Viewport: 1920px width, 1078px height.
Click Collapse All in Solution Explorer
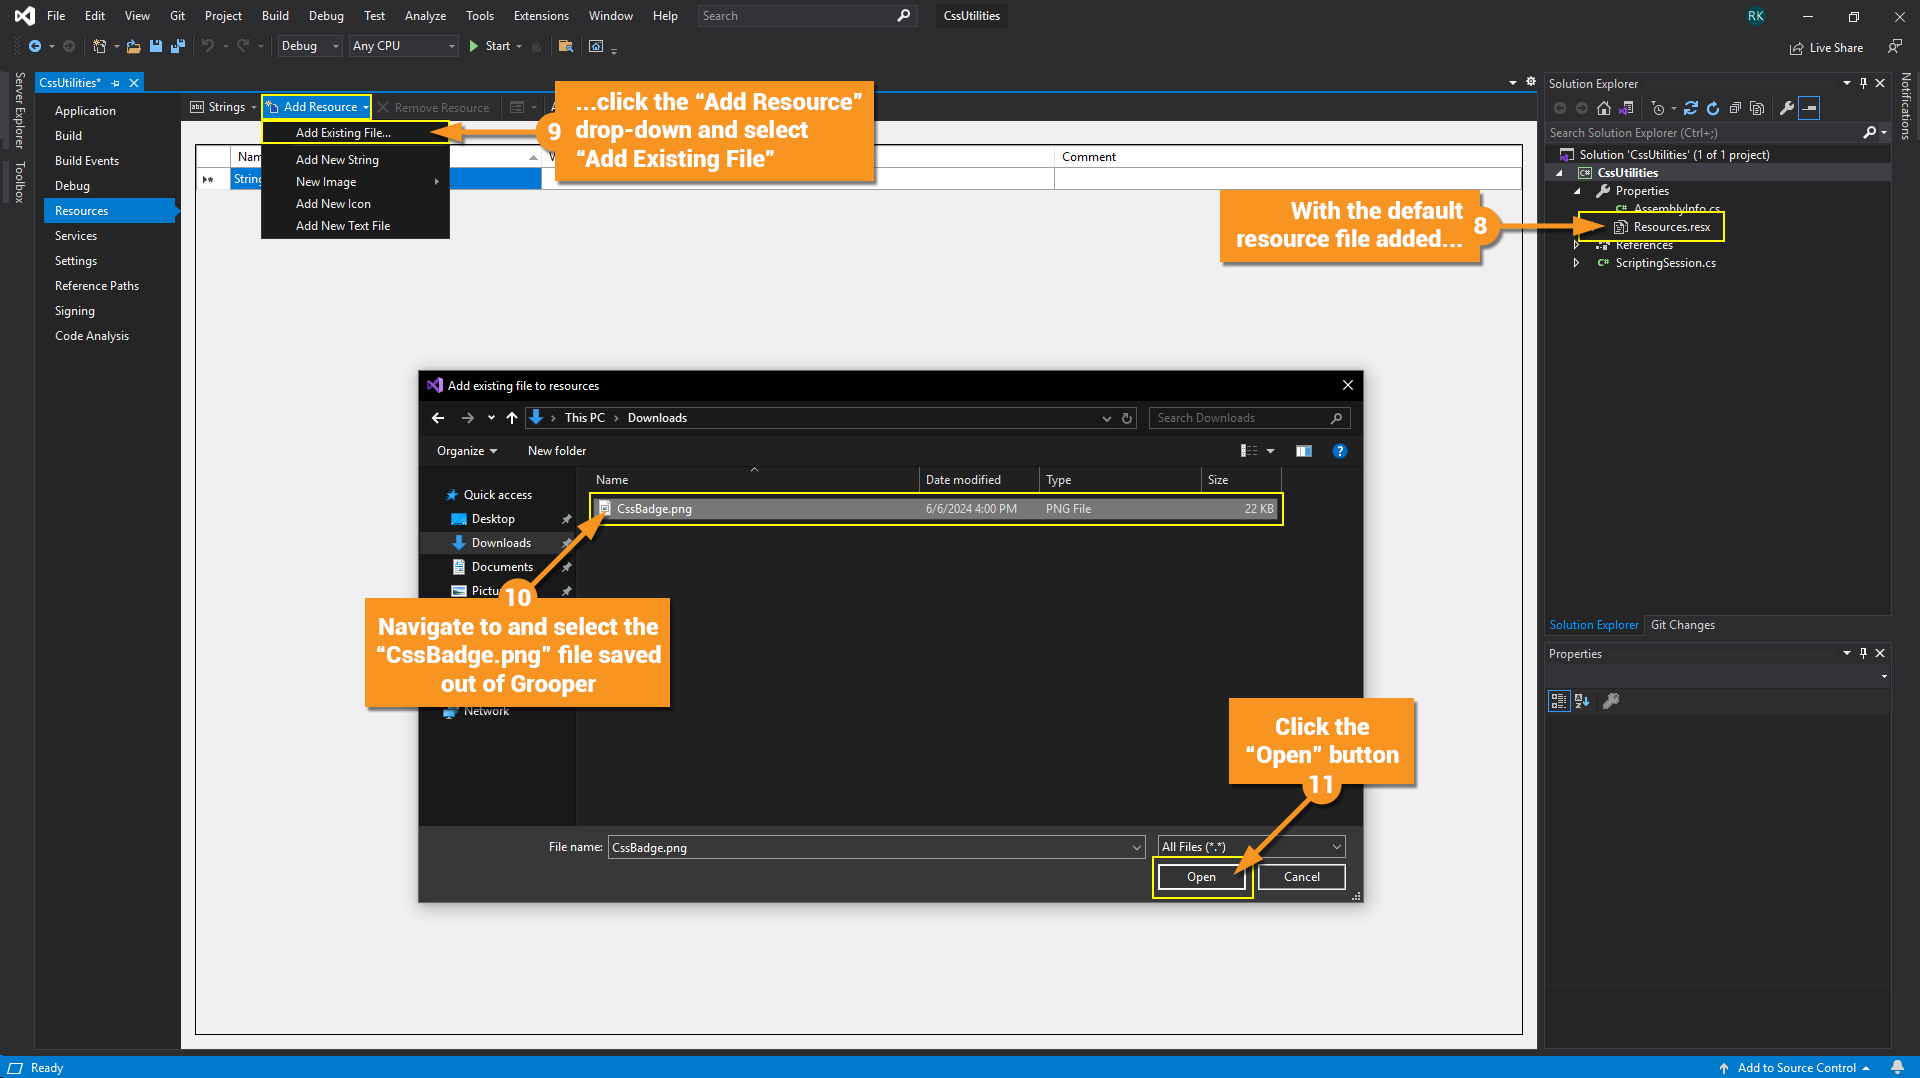click(1735, 108)
